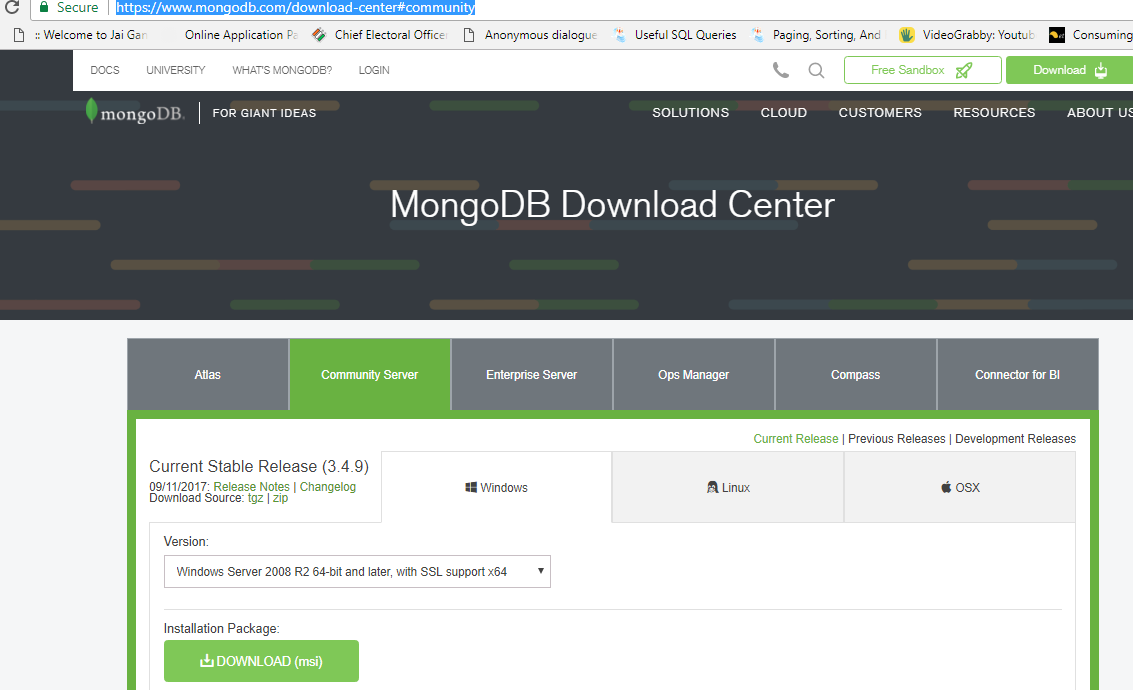Open the SOLUTIONS menu
Viewport: 1133px width, 690px height.
[690, 113]
